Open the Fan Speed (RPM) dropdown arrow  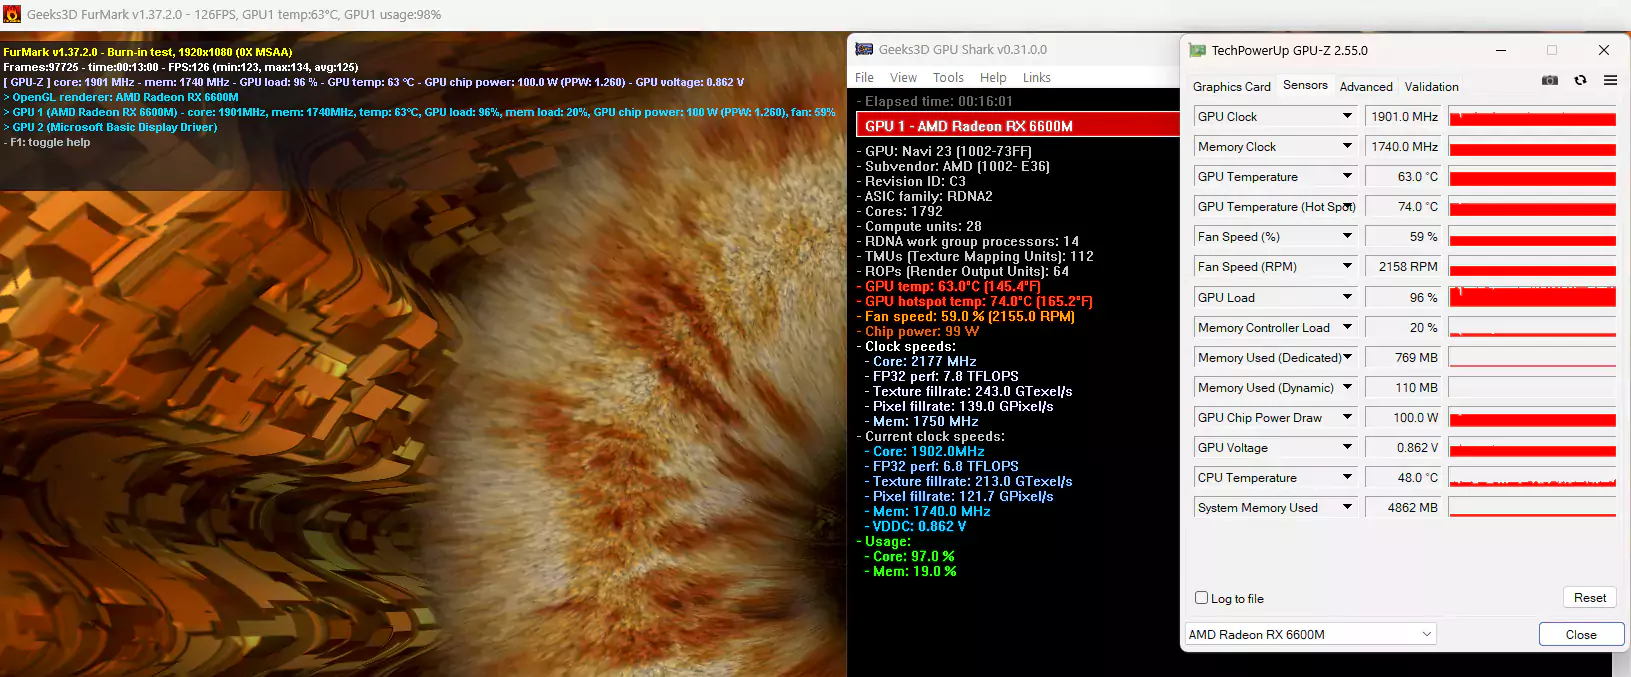click(x=1347, y=267)
